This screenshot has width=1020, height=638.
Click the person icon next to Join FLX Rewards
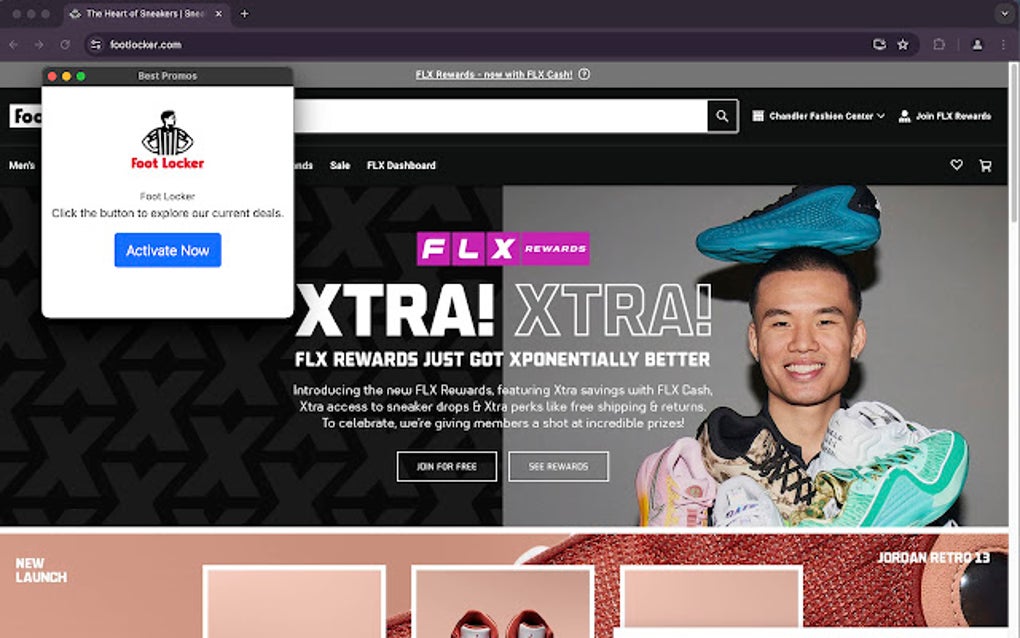point(903,115)
